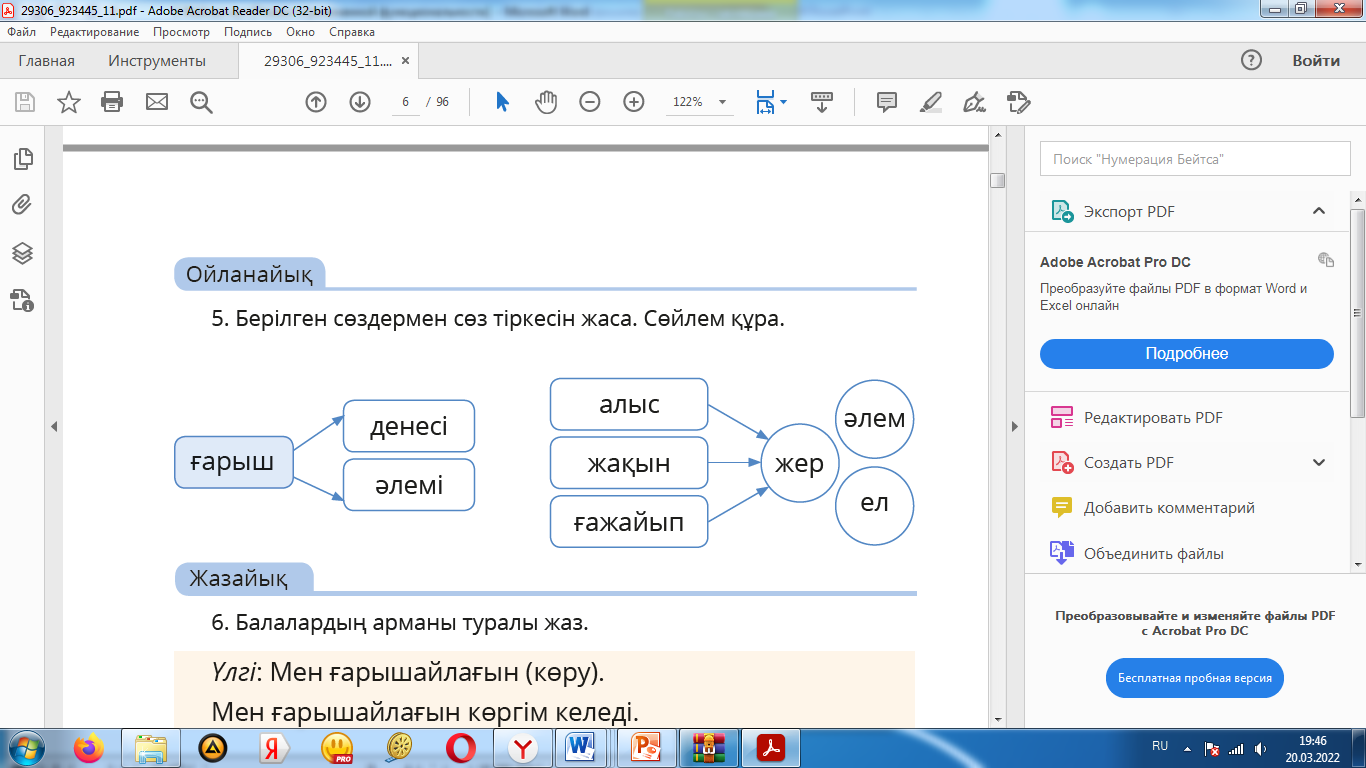Switch to the Инструменты tab
This screenshot has width=1366, height=768.
tap(157, 61)
